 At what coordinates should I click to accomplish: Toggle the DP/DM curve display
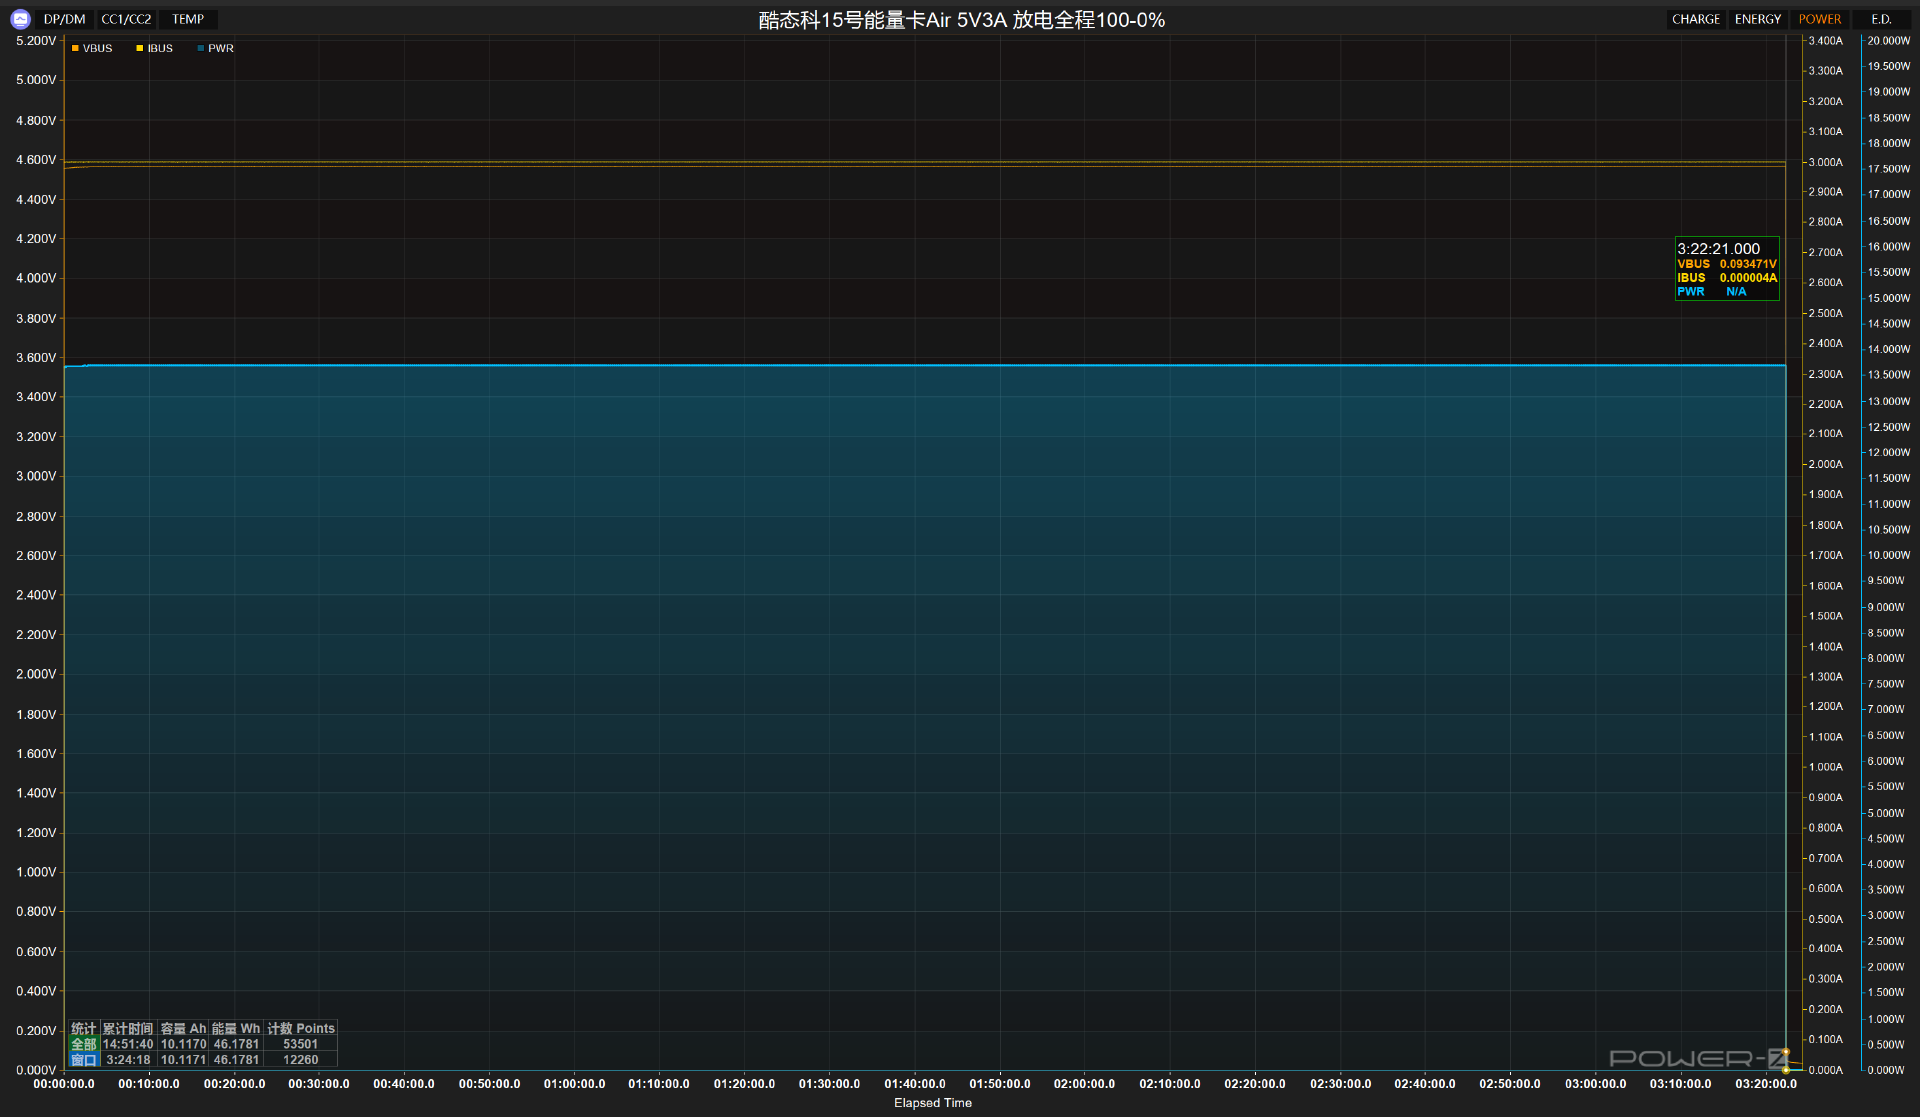(x=65, y=19)
